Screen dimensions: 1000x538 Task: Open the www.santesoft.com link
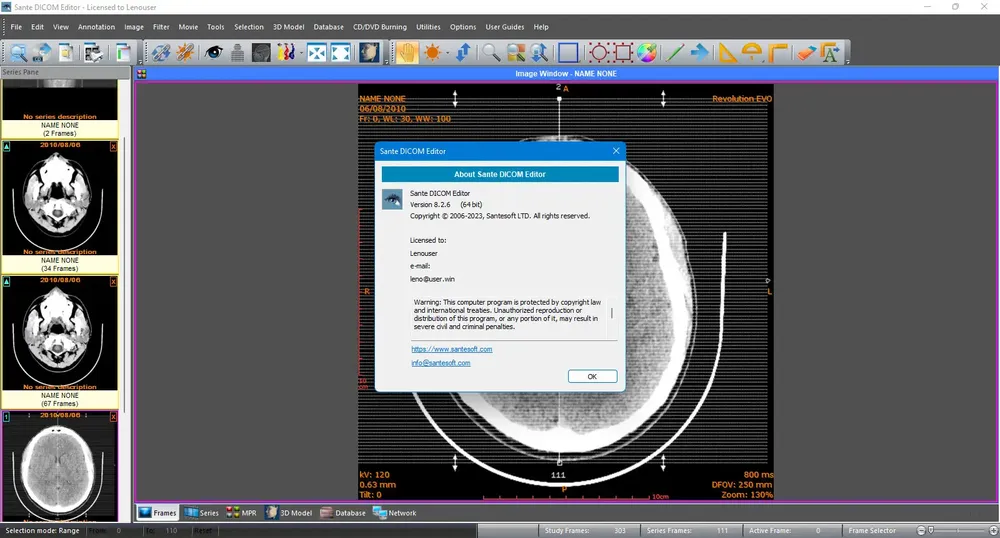coord(451,349)
